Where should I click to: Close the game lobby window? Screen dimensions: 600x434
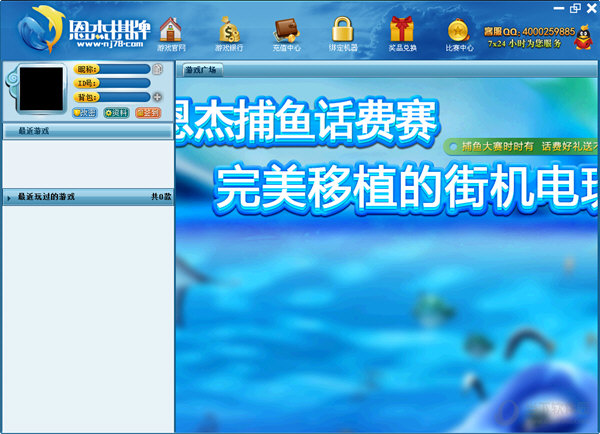(592, 8)
